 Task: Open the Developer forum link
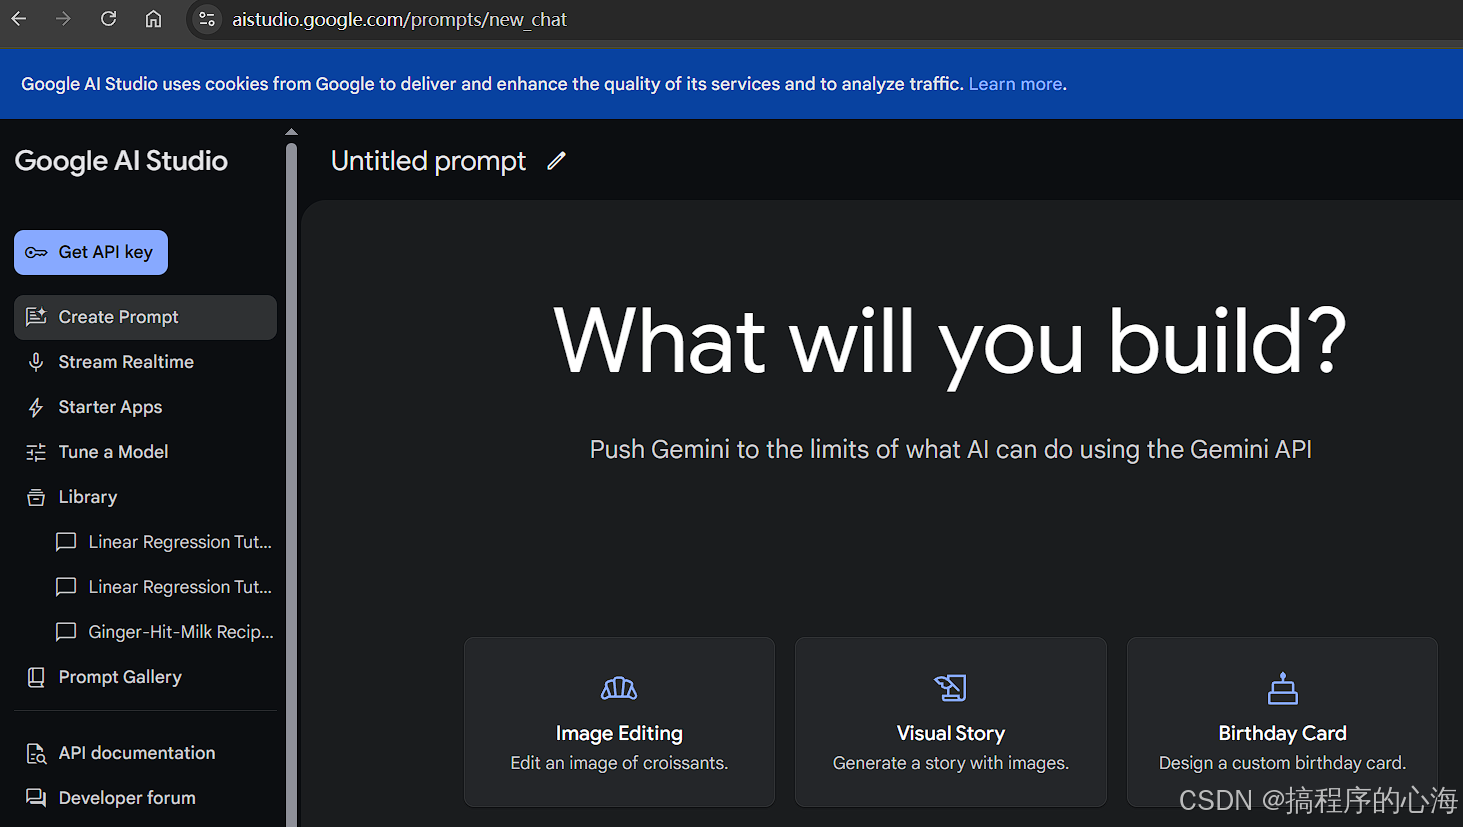click(x=145, y=798)
